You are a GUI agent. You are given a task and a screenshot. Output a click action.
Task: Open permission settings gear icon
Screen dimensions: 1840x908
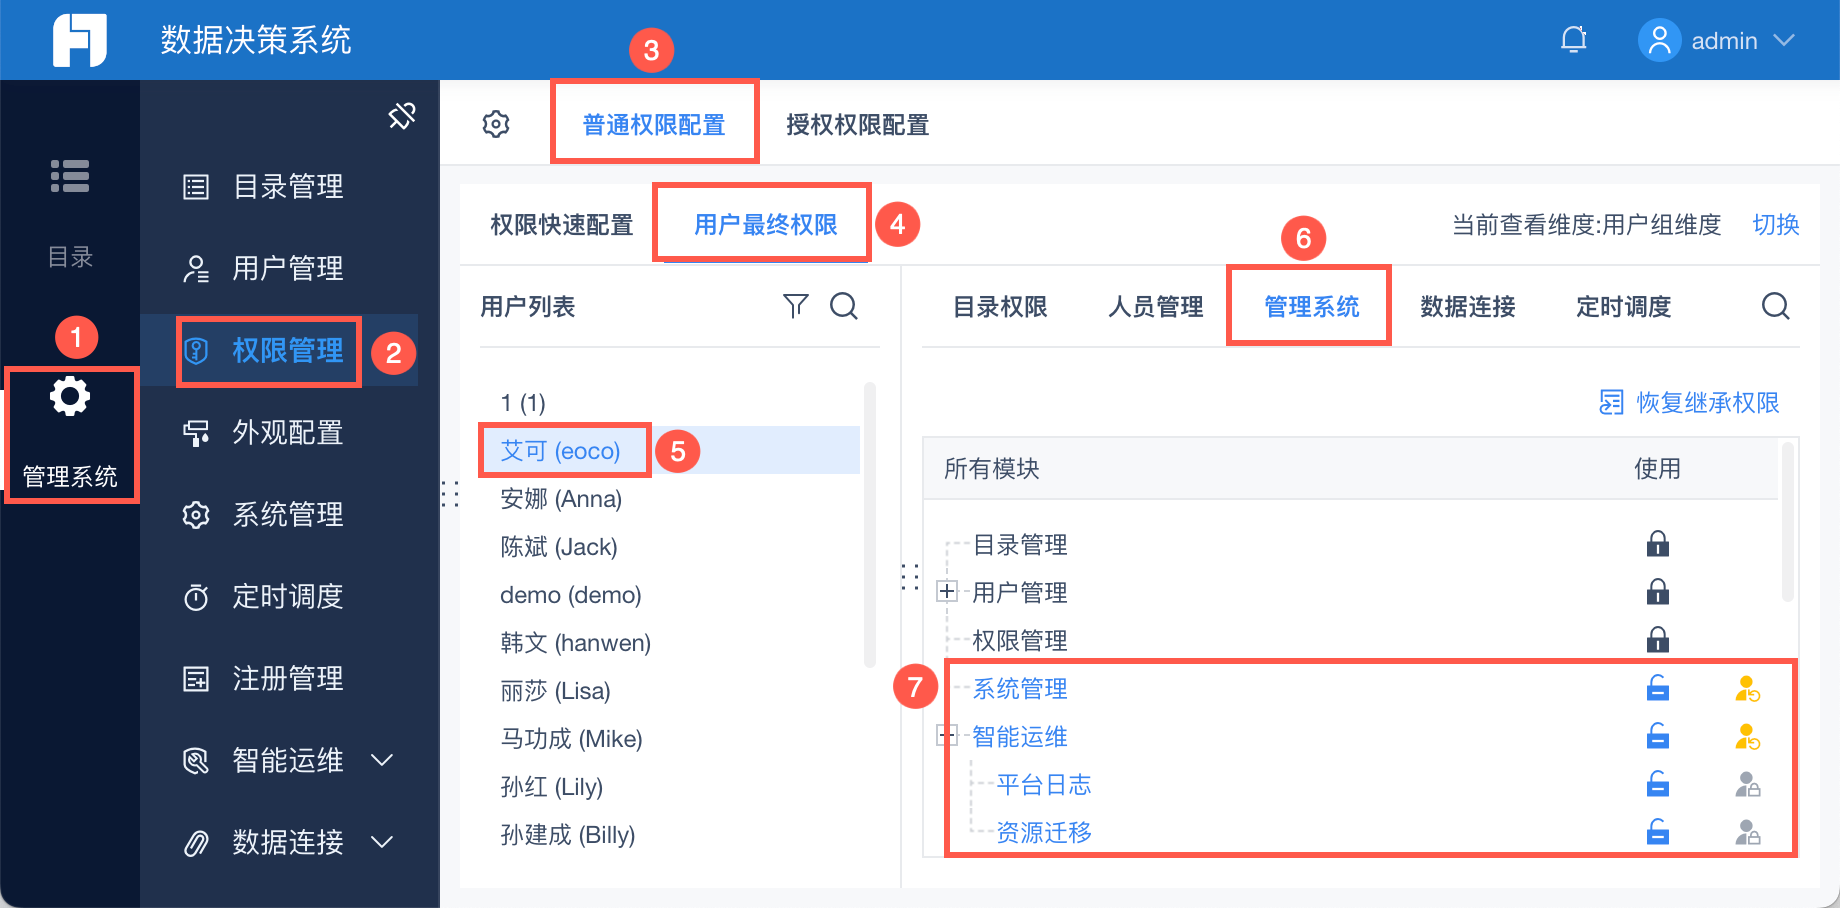[496, 124]
